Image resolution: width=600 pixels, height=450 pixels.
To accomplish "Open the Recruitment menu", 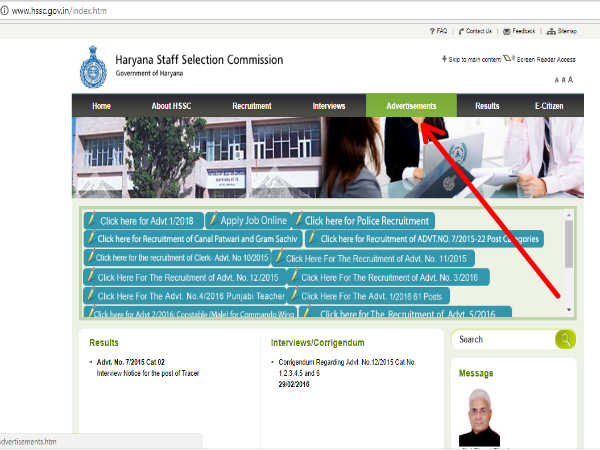I will click(x=252, y=106).
